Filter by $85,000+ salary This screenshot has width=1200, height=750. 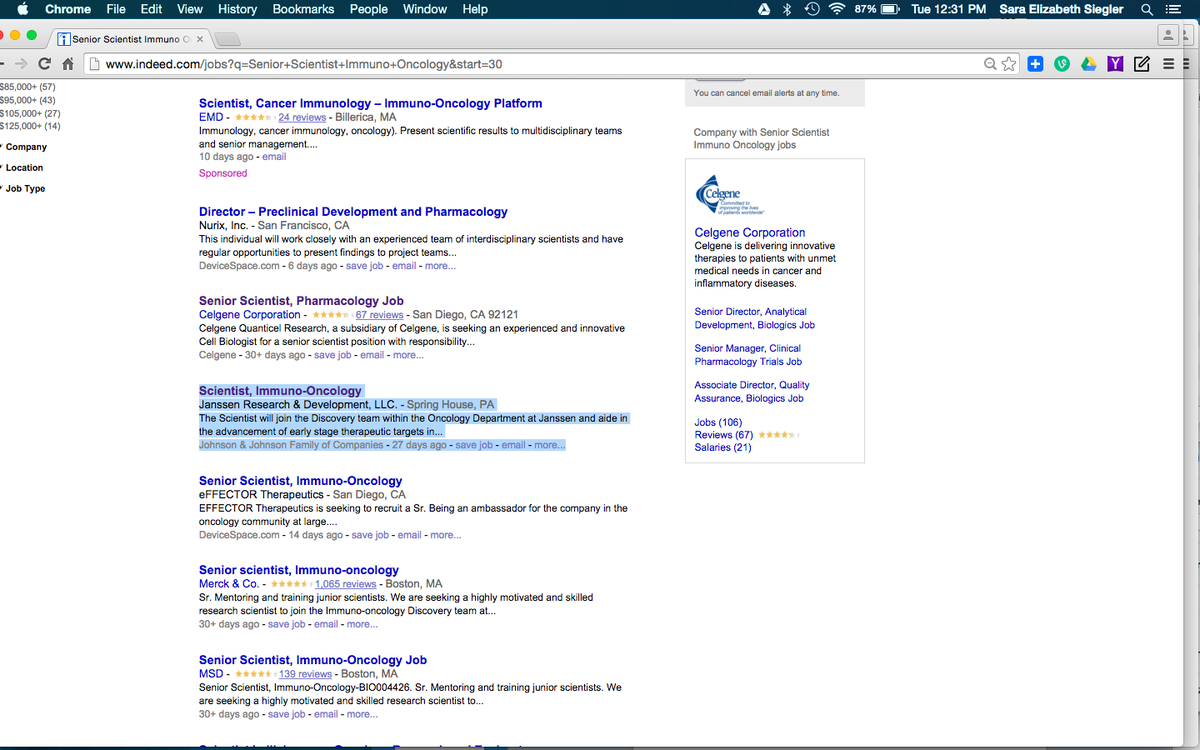click(27, 87)
